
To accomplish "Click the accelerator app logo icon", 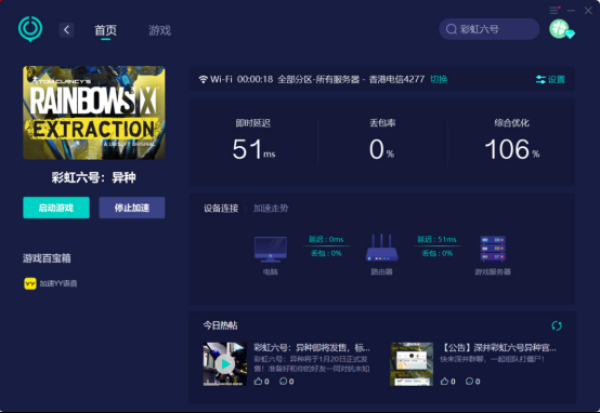I will click(30, 29).
